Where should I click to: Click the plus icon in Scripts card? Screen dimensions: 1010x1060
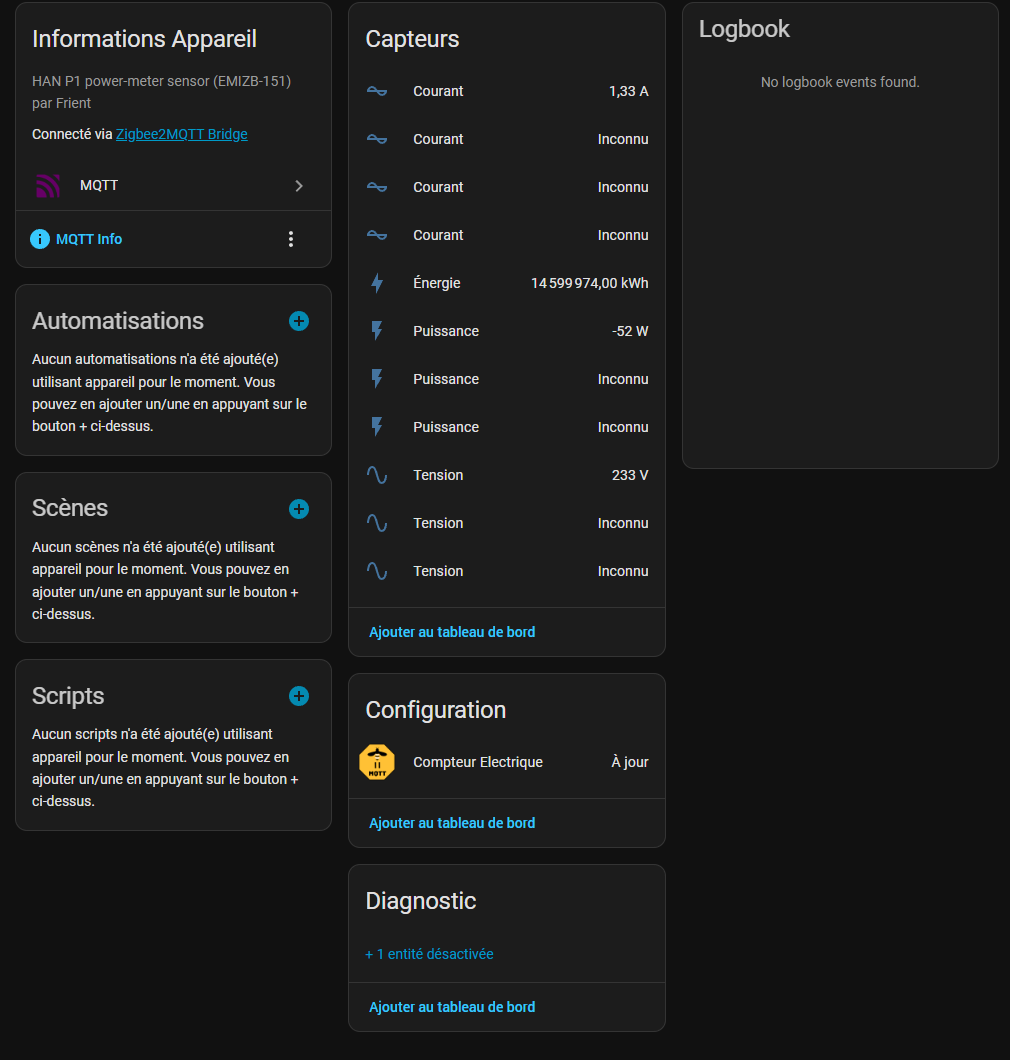click(299, 696)
